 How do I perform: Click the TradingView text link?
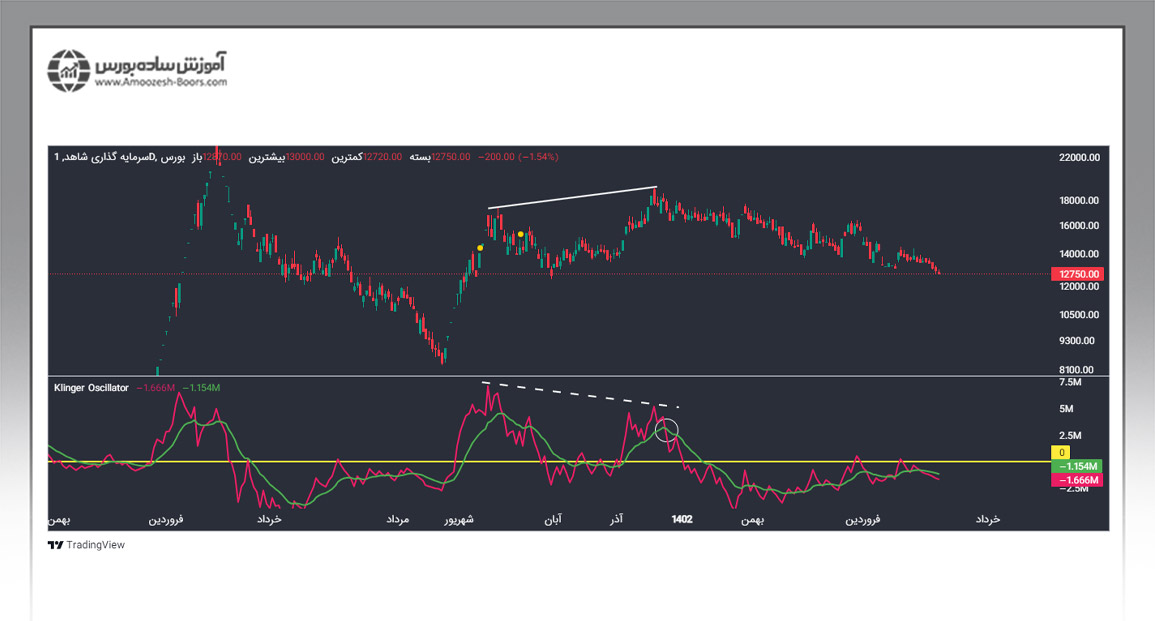[x=96, y=545]
